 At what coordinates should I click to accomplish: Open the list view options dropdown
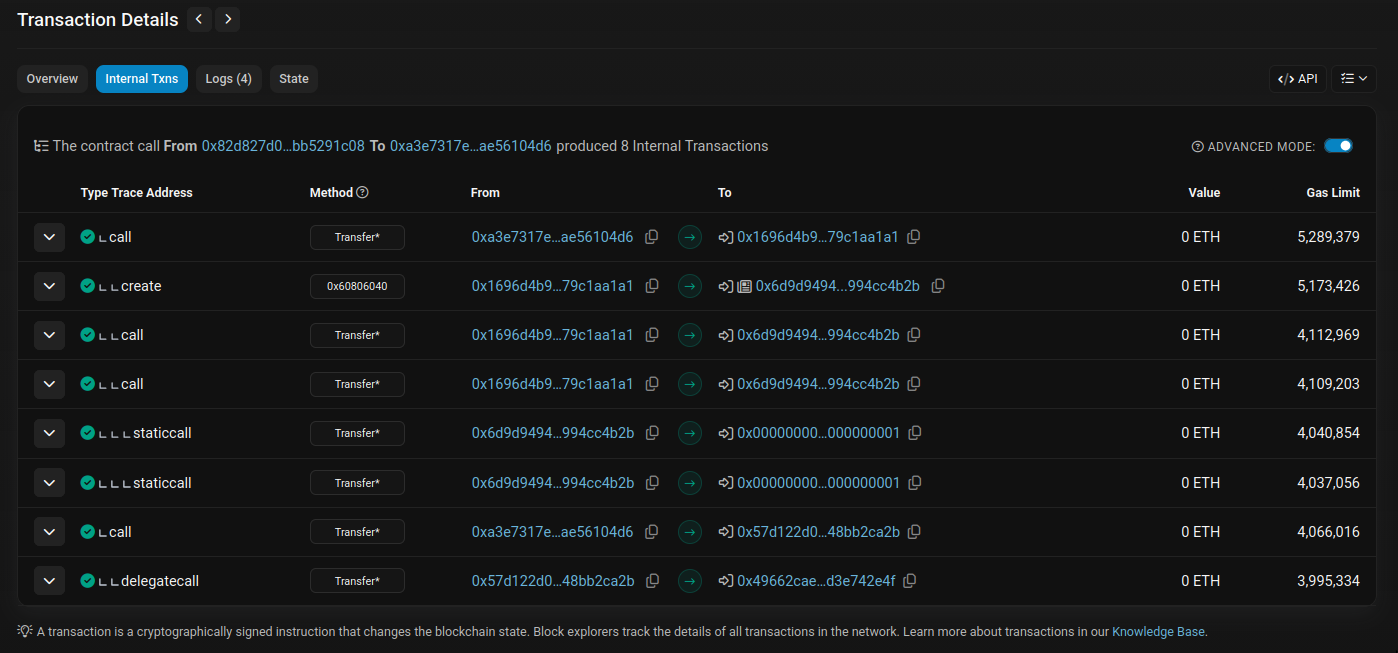click(1354, 79)
